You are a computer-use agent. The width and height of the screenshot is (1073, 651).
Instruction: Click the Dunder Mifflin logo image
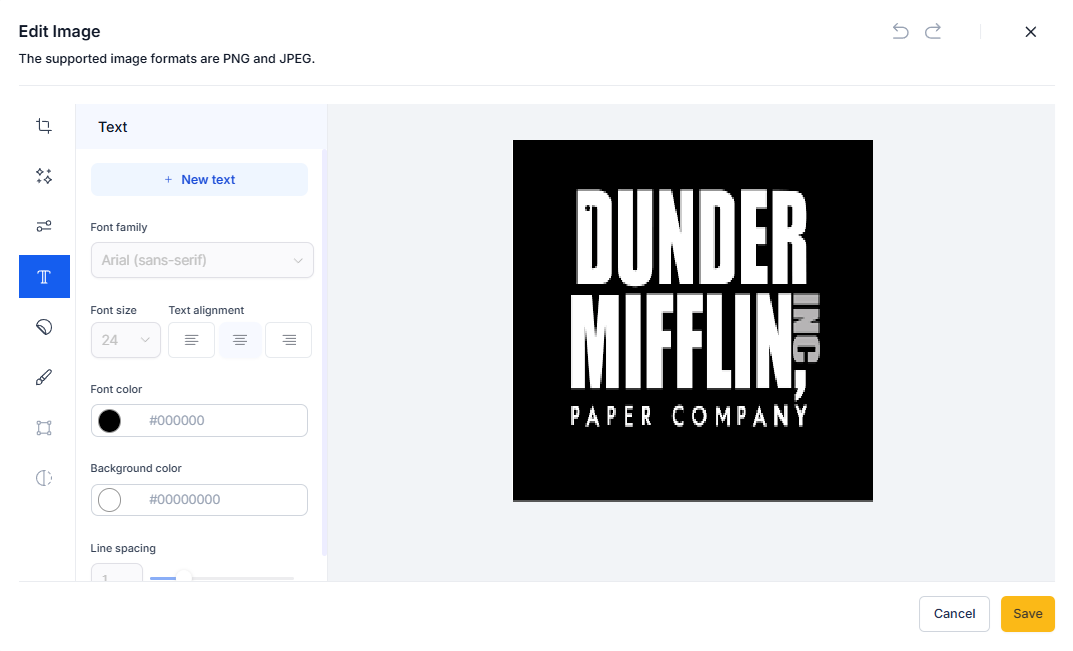coord(693,320)
